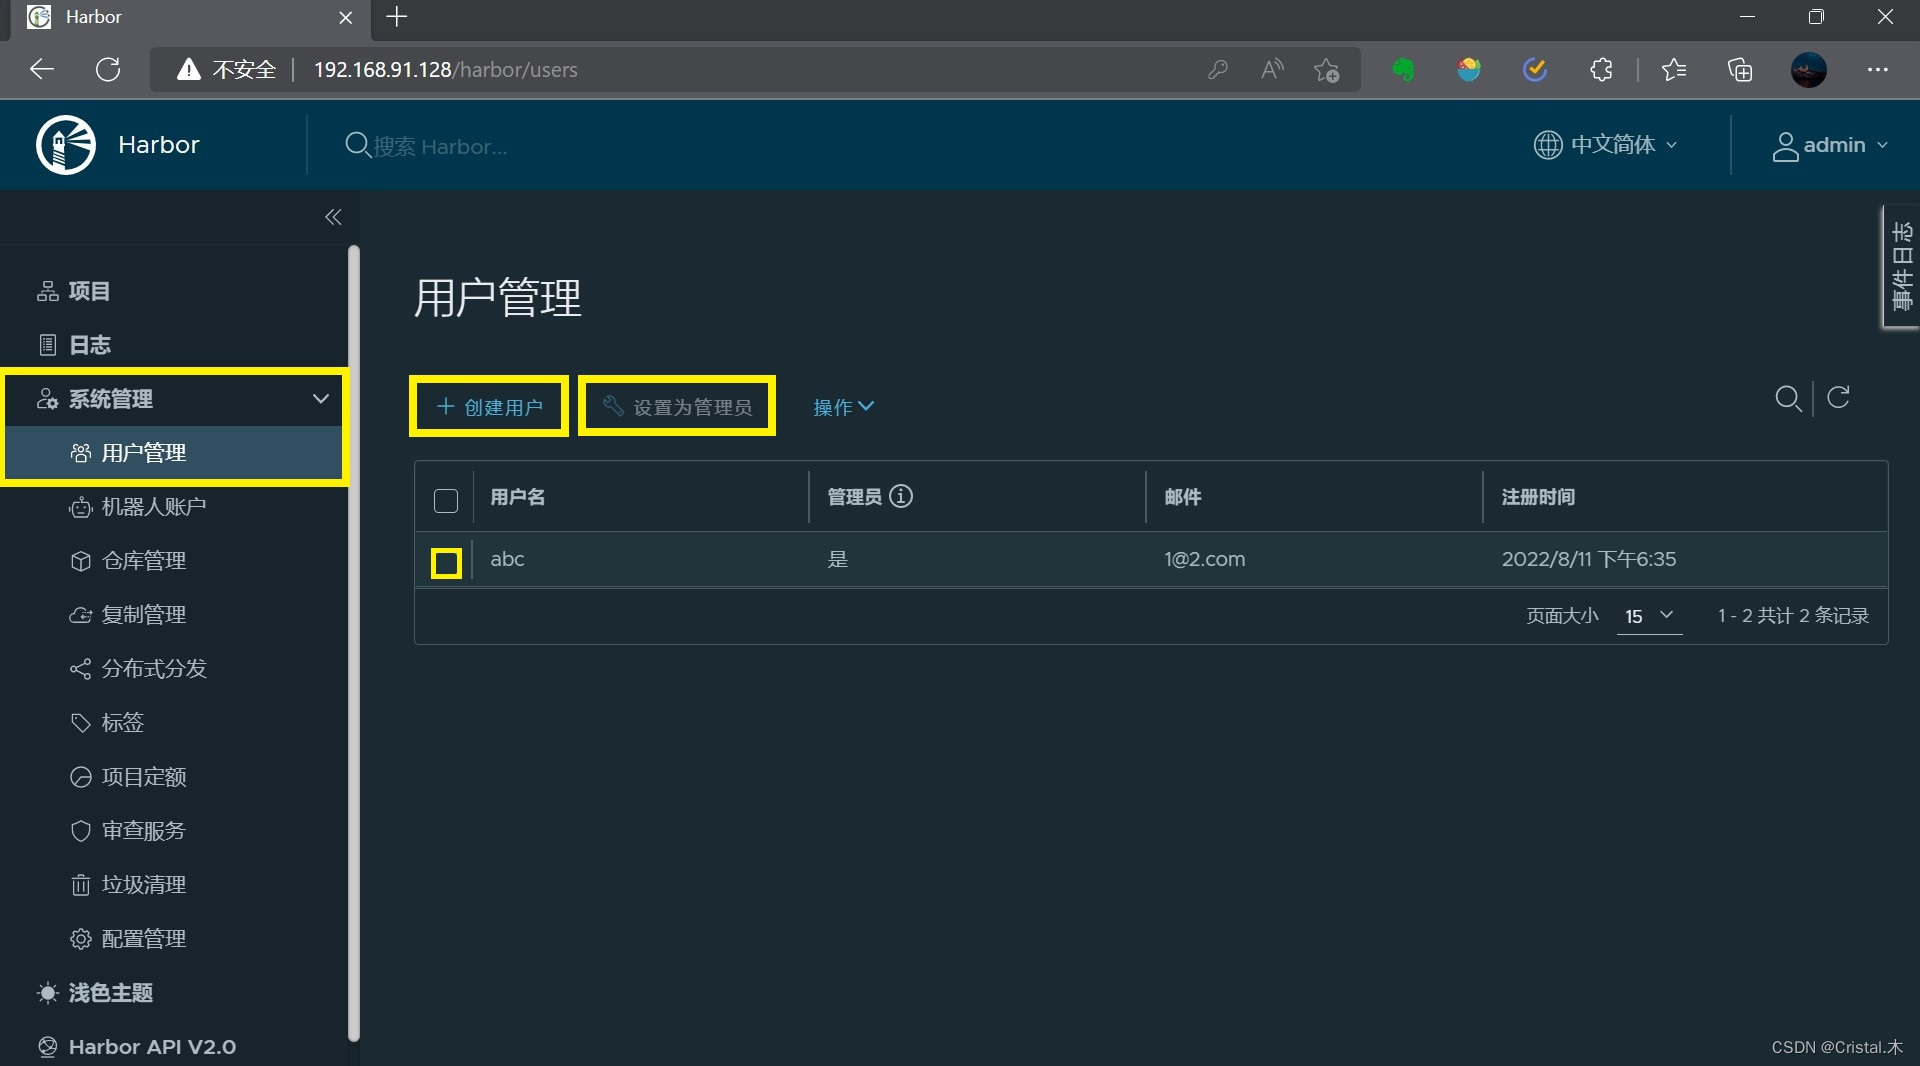Open the 事件日志 side panel tab
Viewport: 1920px width, 1066px height.
[x=1901, y=266]
